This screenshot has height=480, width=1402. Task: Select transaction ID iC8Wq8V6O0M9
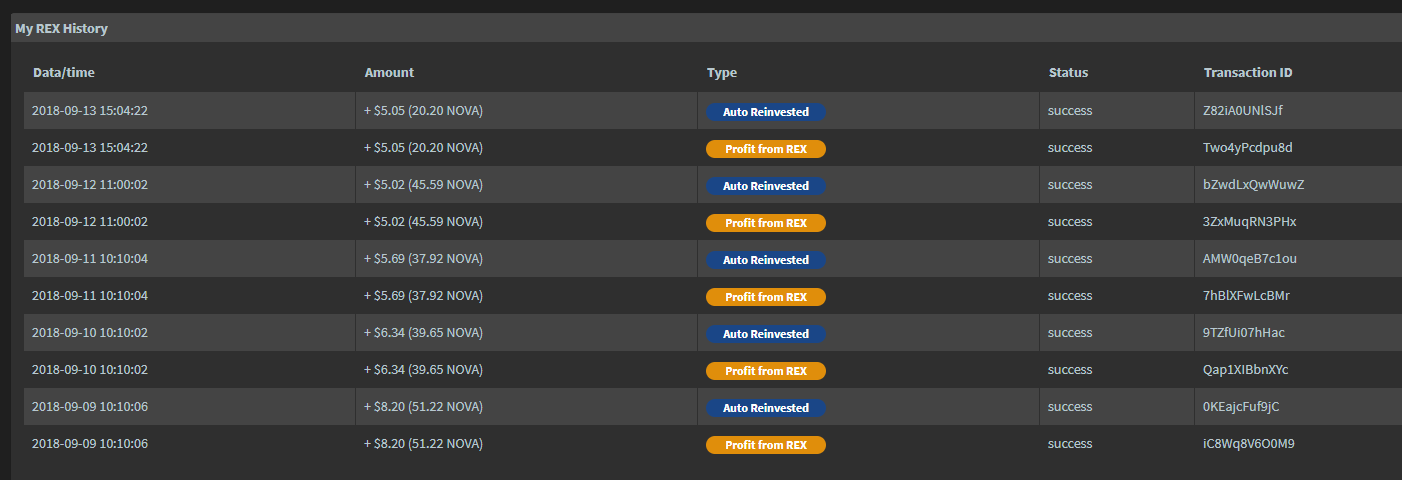tap(1248, 444)
